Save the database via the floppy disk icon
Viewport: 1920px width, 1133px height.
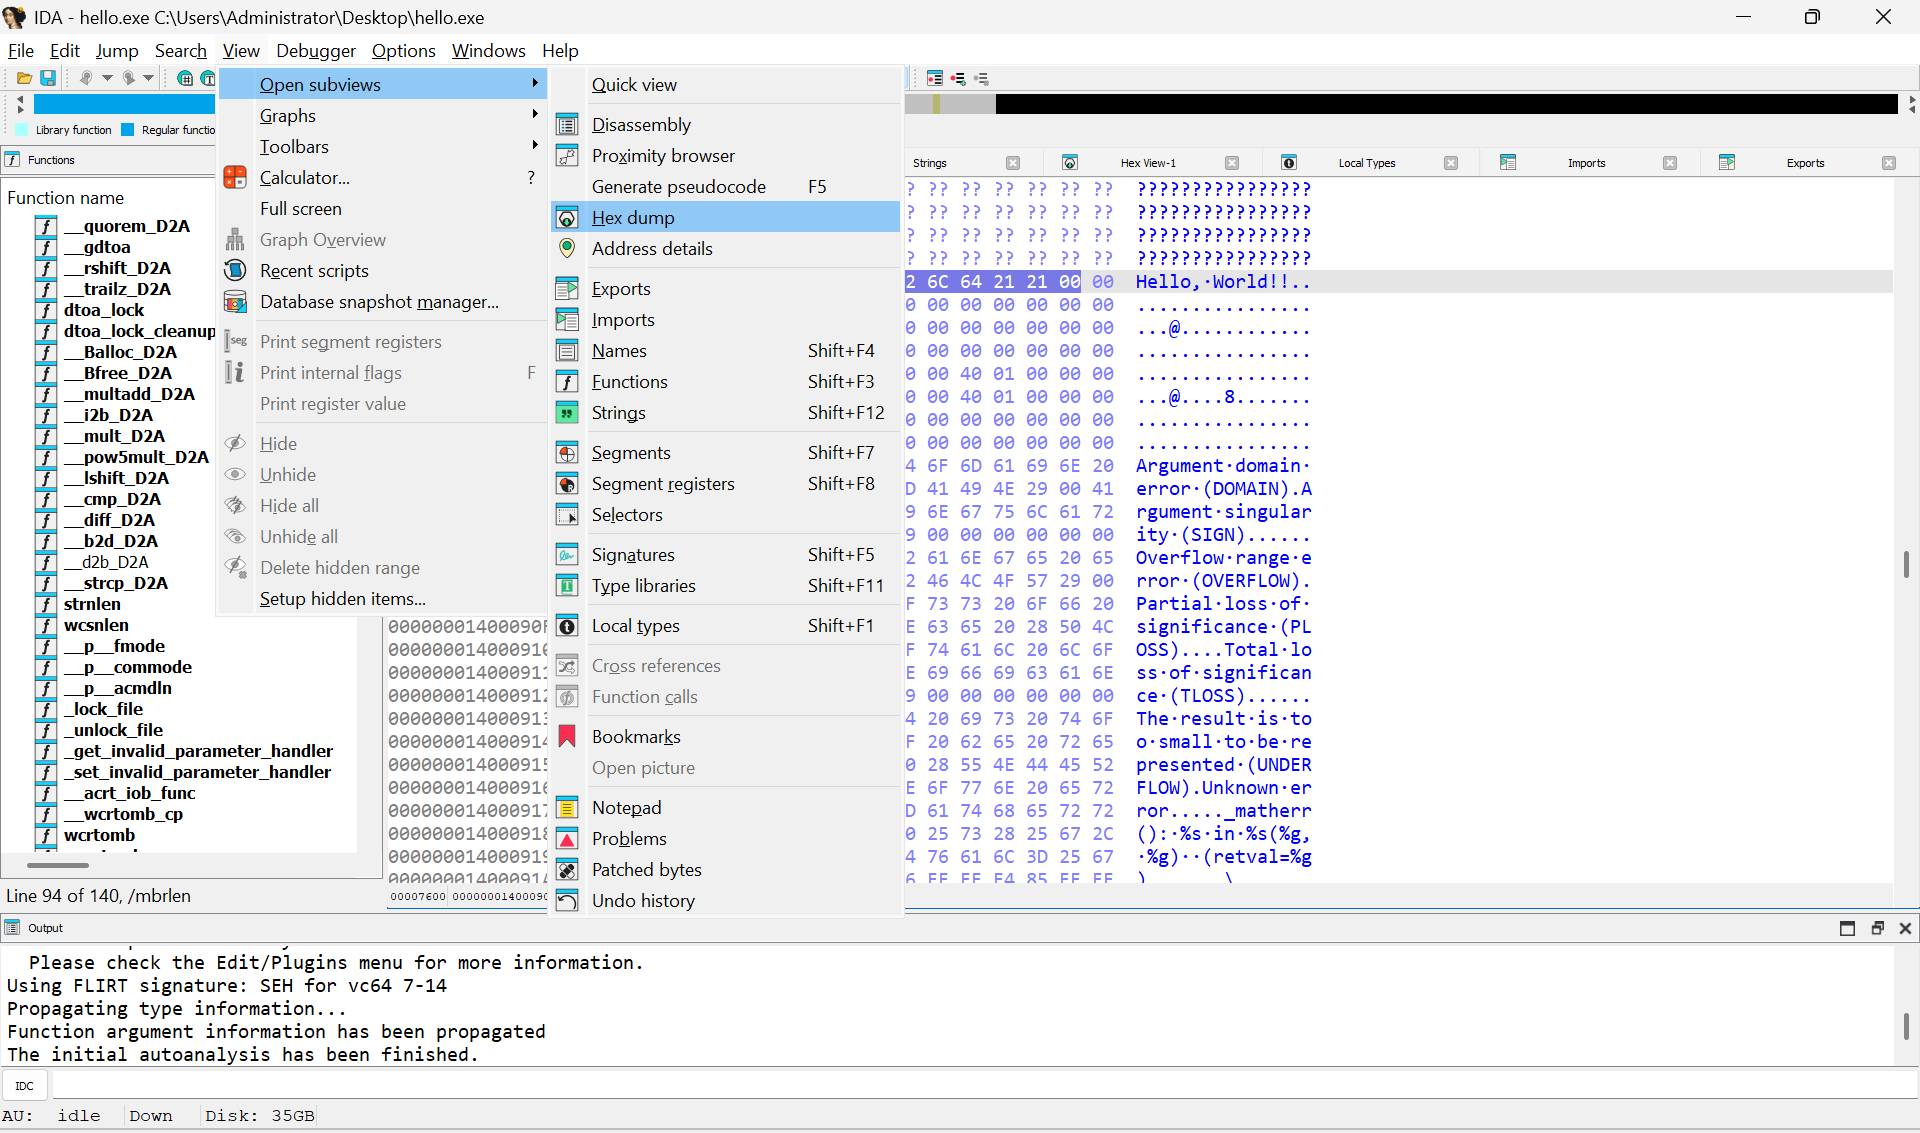coord(48,78)
